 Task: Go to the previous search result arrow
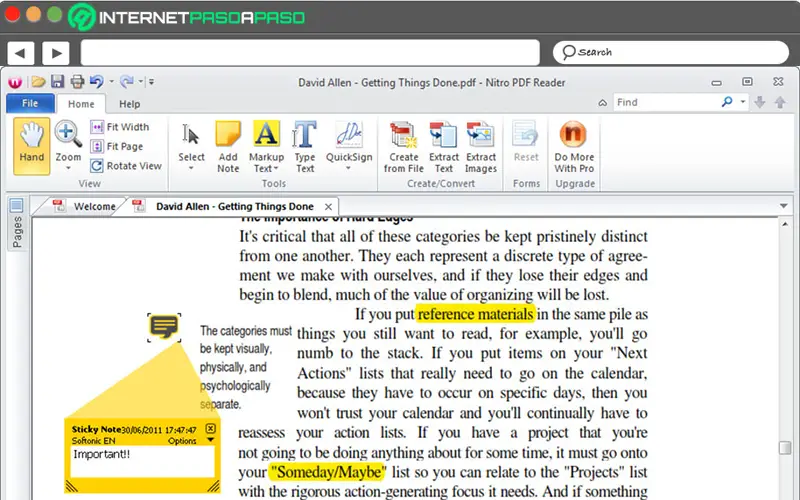pos(780,102)
